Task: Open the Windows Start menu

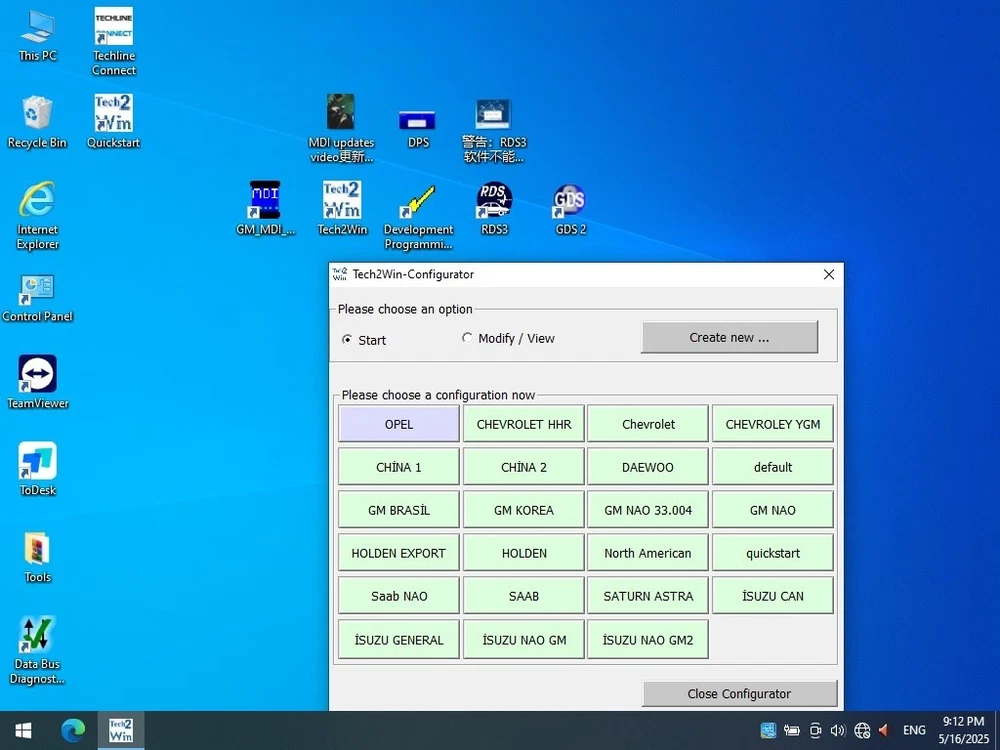Action: pos(22,730)
